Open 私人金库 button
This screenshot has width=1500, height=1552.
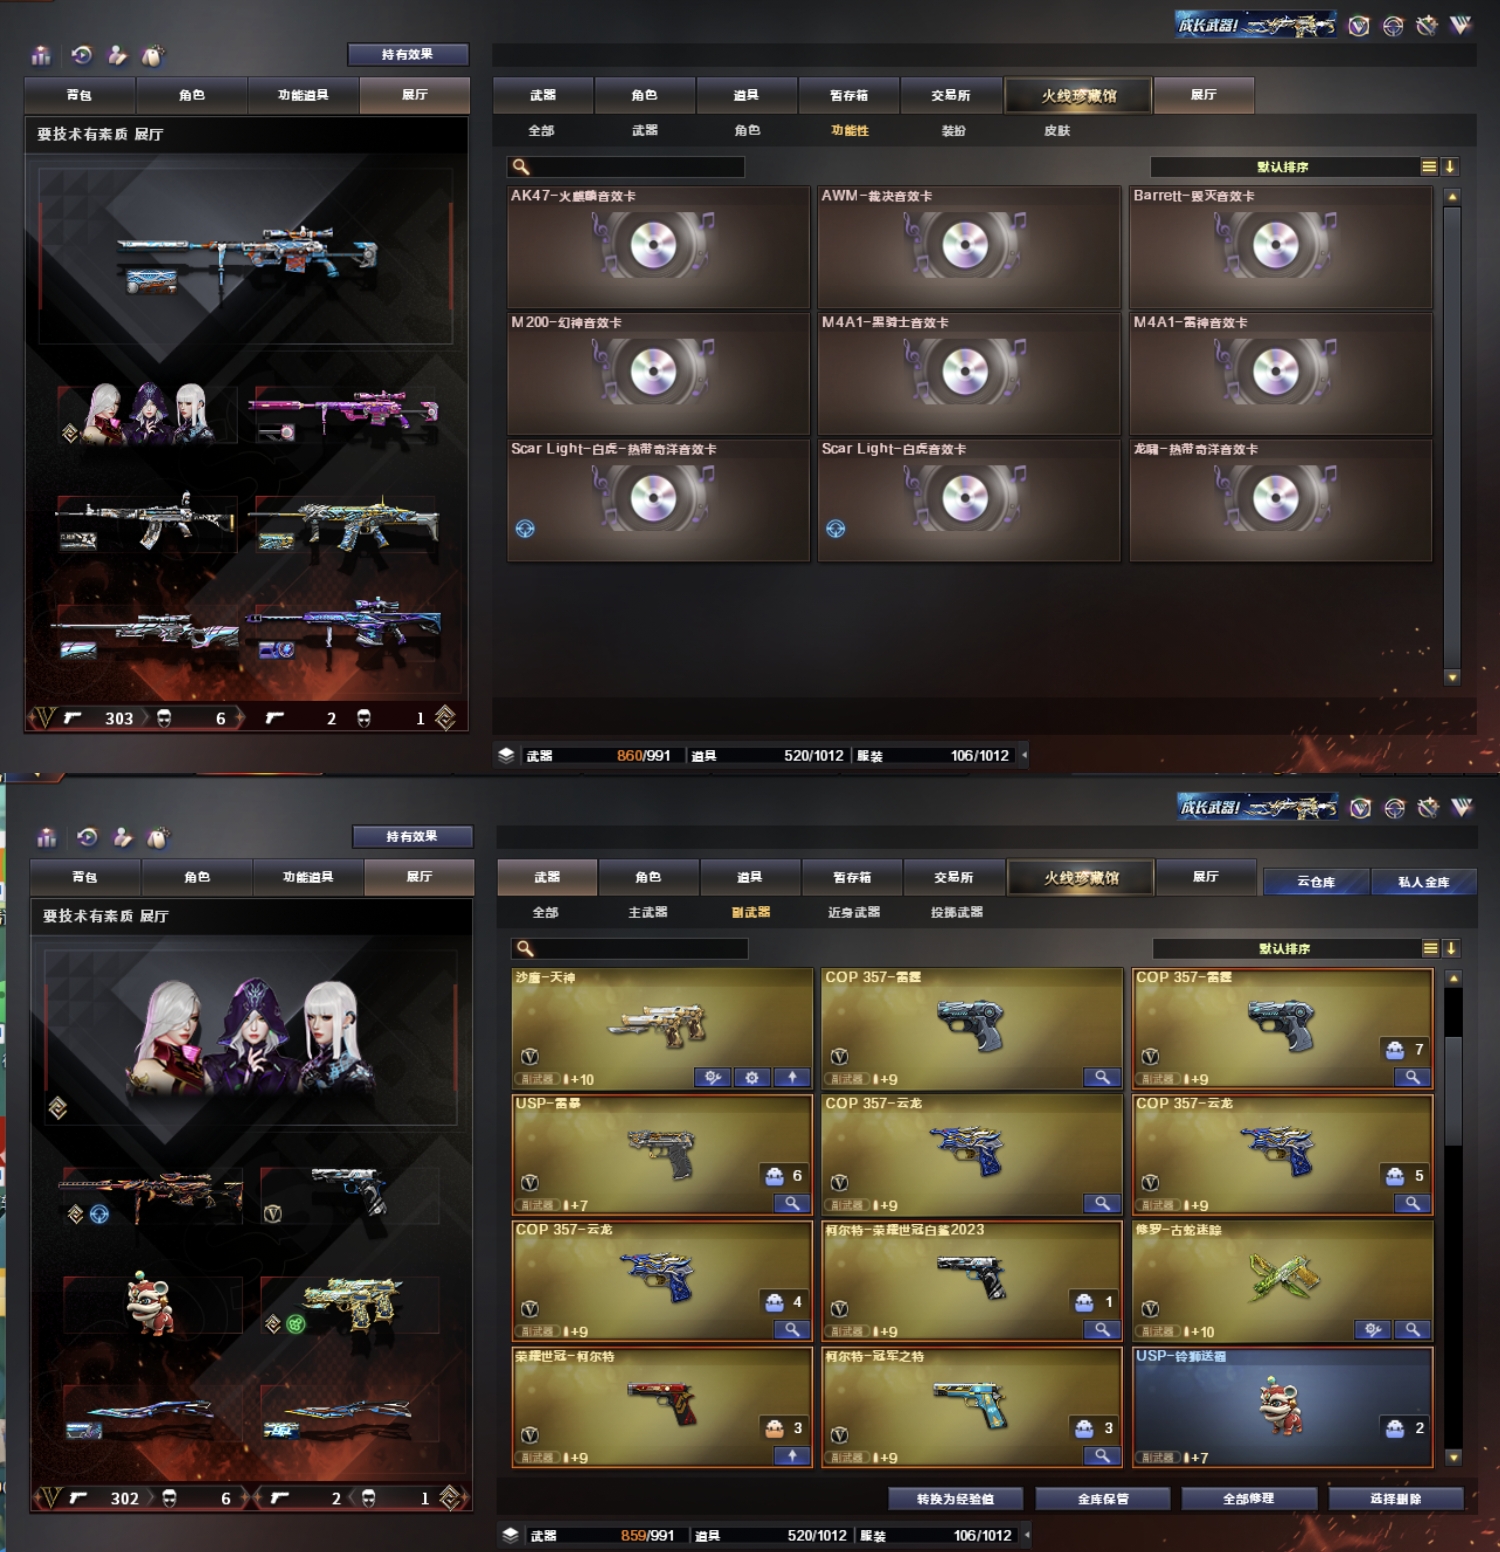point(1423,881)
